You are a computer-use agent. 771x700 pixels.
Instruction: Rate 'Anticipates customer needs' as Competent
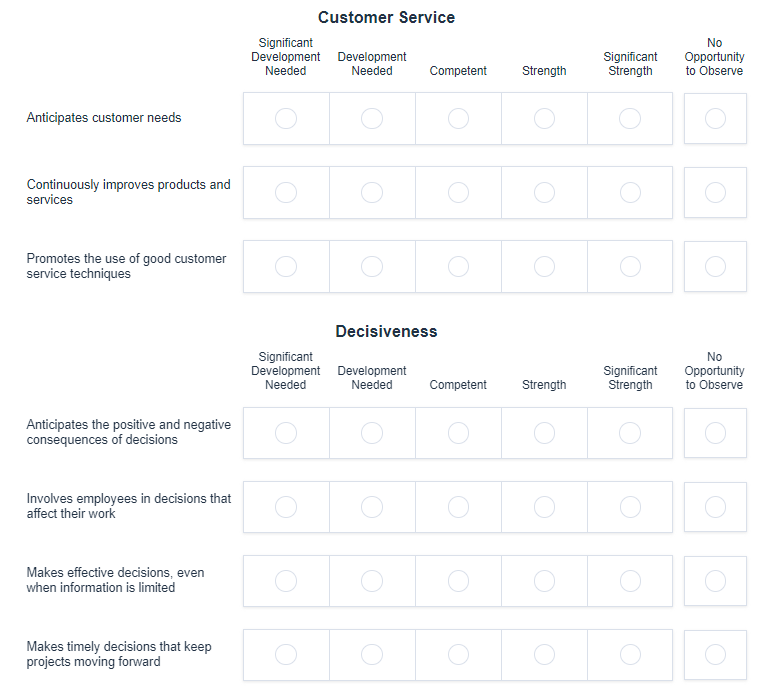[458, 119]
